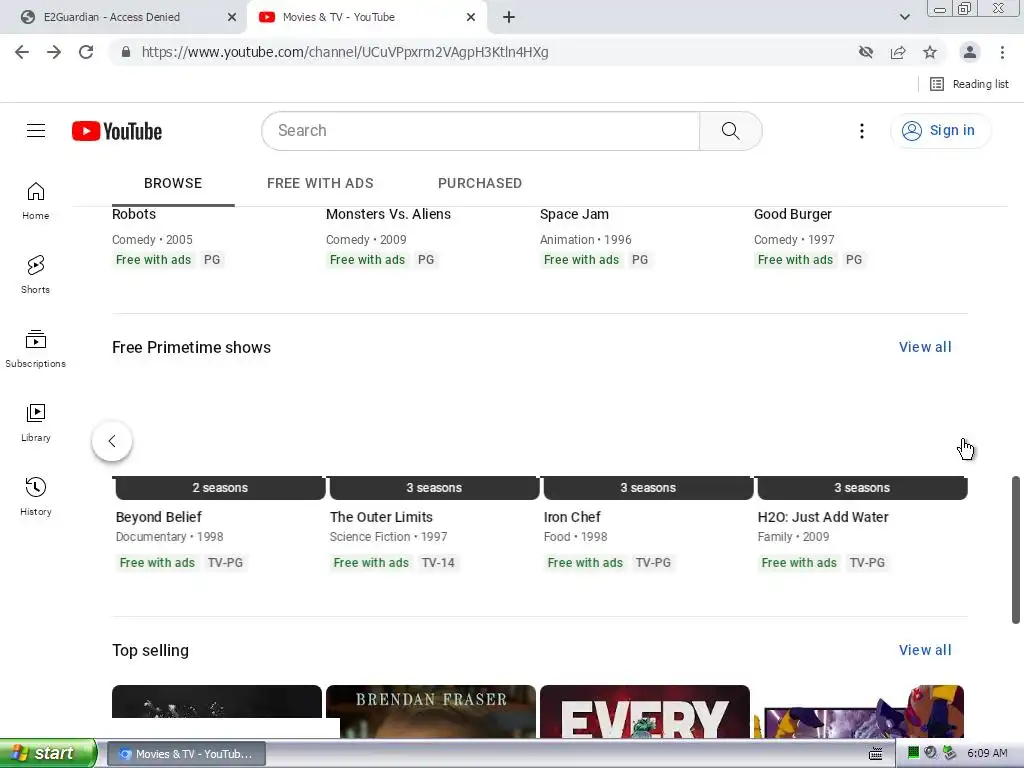Open the Robots movie title
The image size is (1024, 768).
[x=134, y=214]
